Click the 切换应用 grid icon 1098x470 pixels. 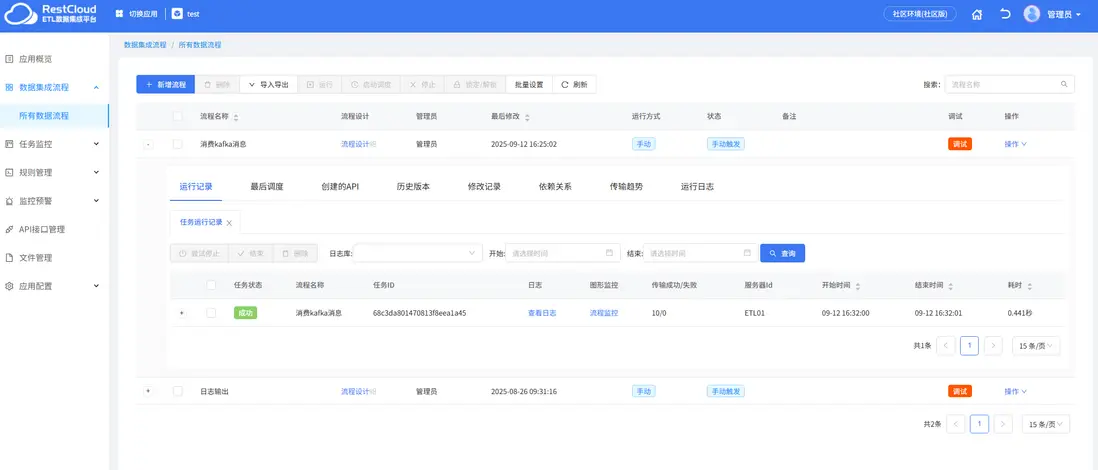point(119,14)
